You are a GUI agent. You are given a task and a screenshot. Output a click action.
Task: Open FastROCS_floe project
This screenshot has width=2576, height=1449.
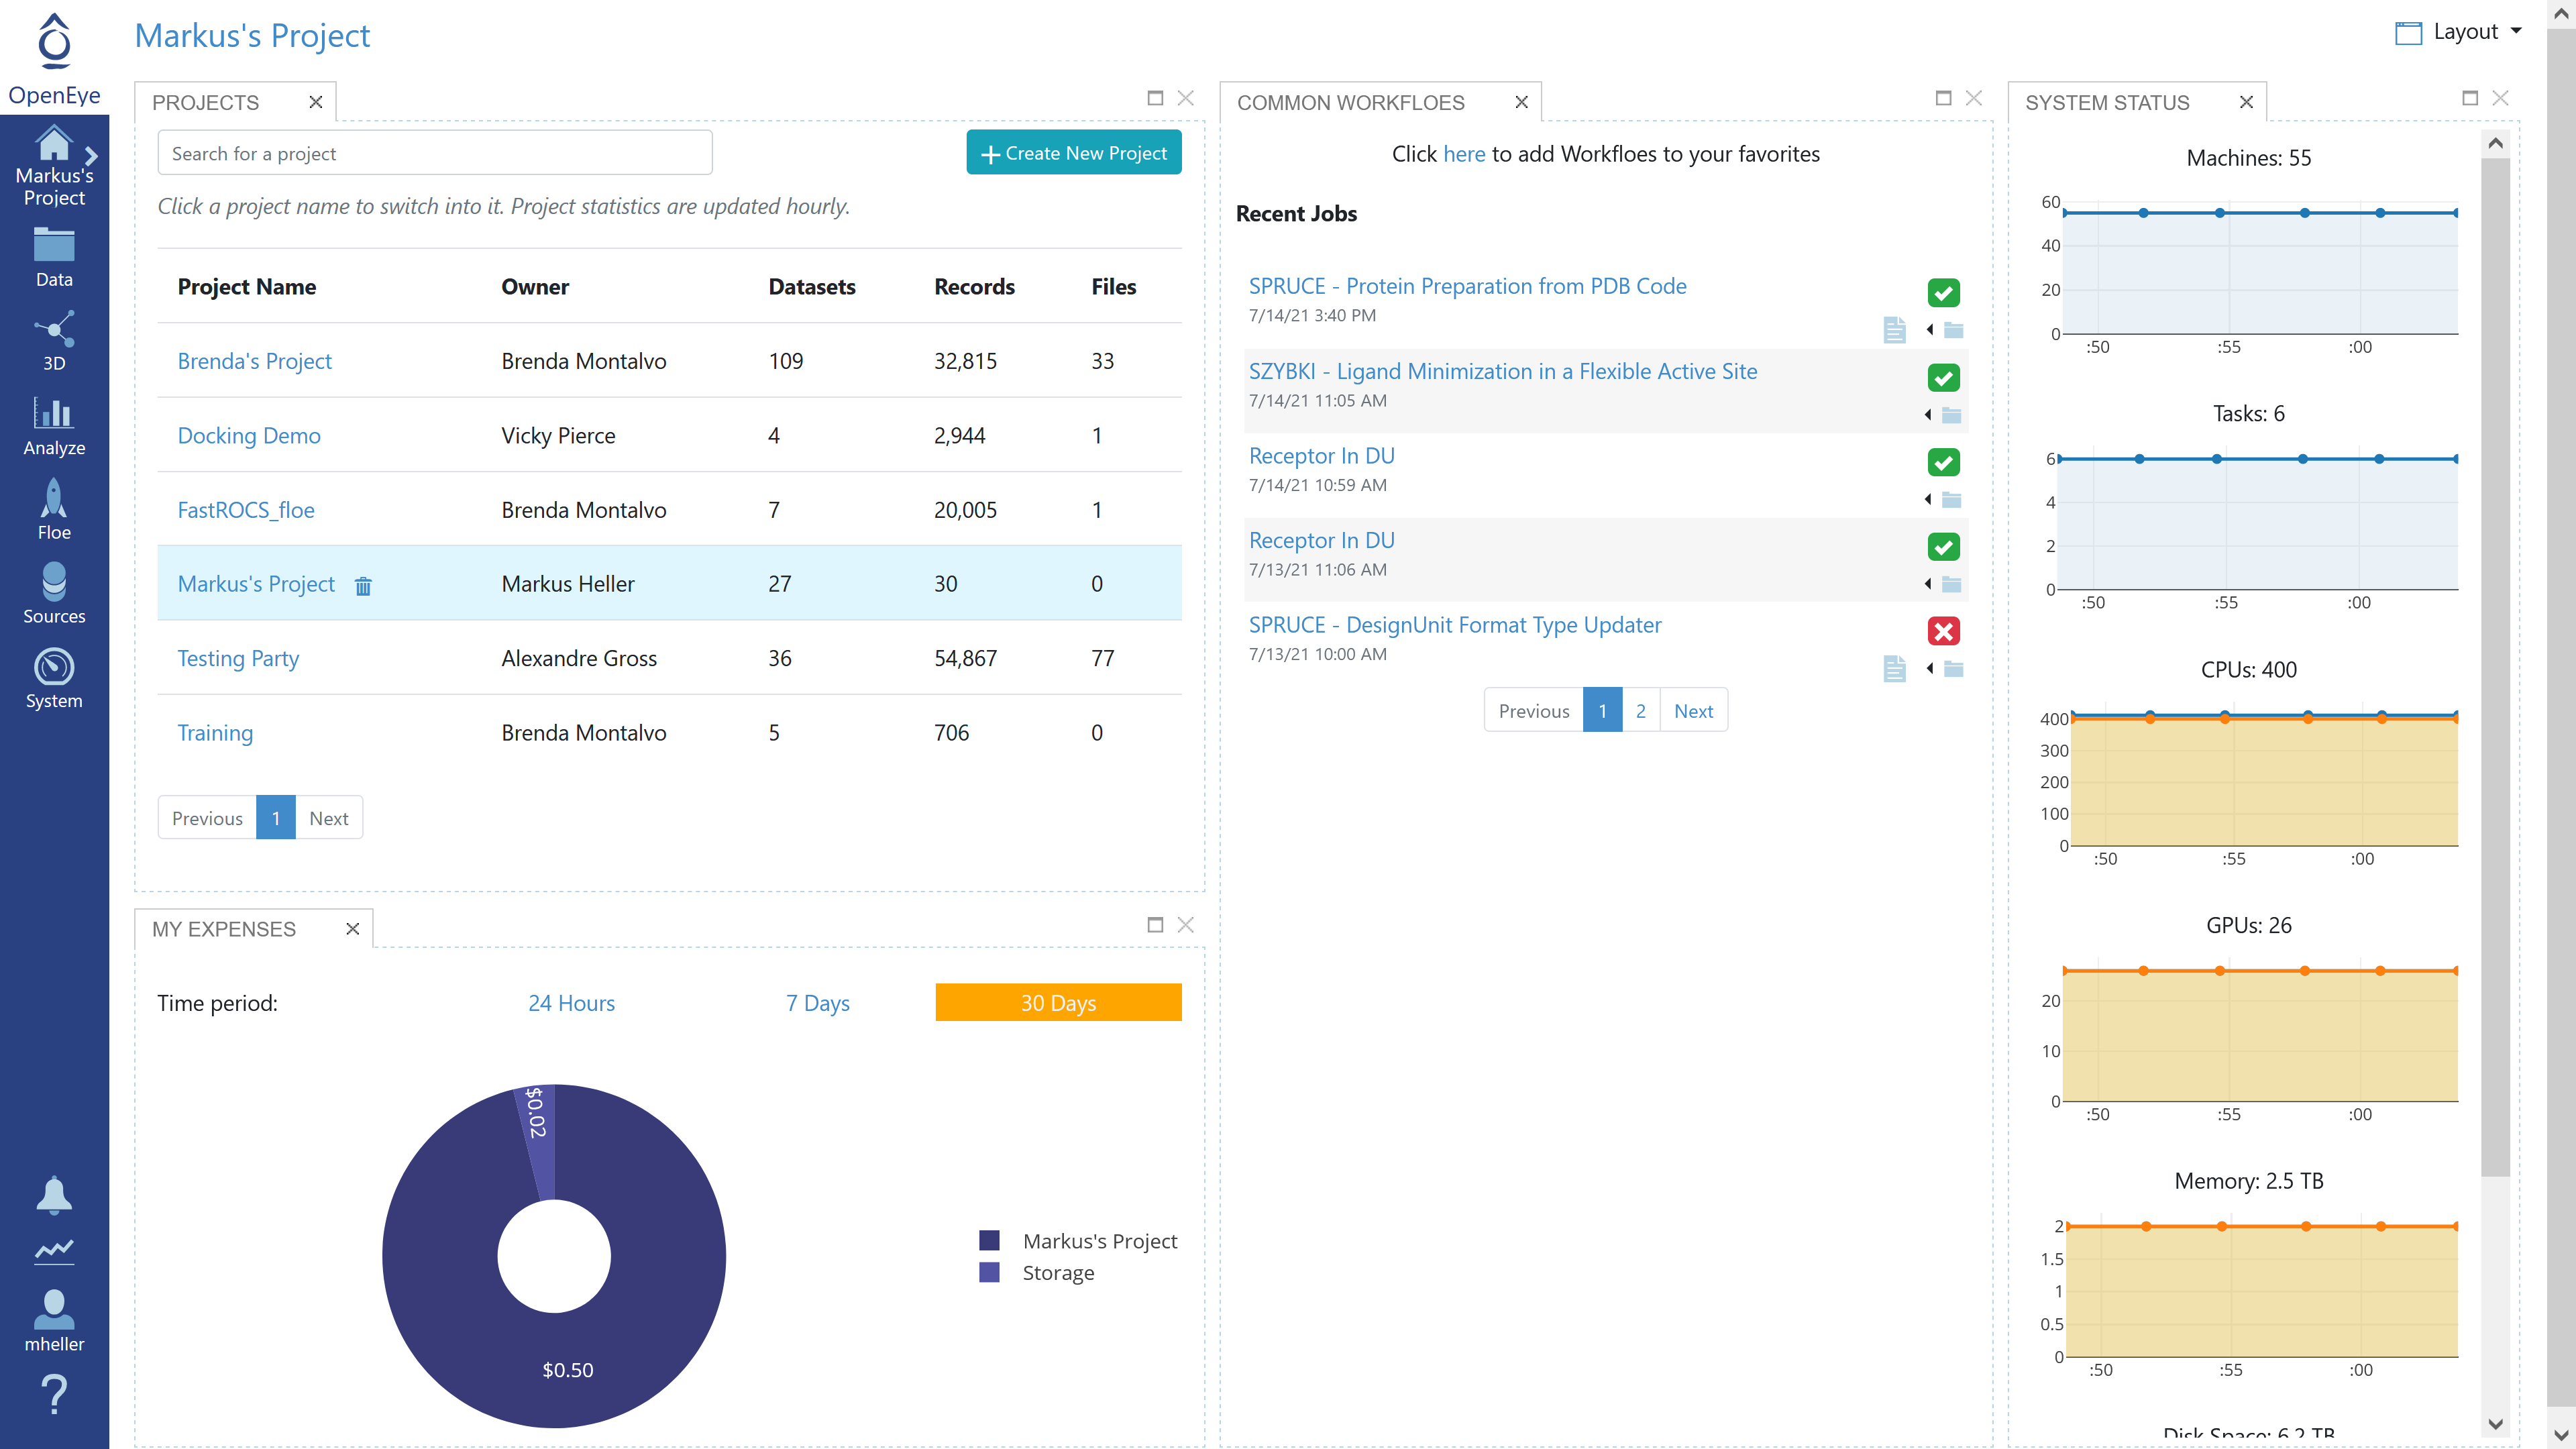pos(246,510)
